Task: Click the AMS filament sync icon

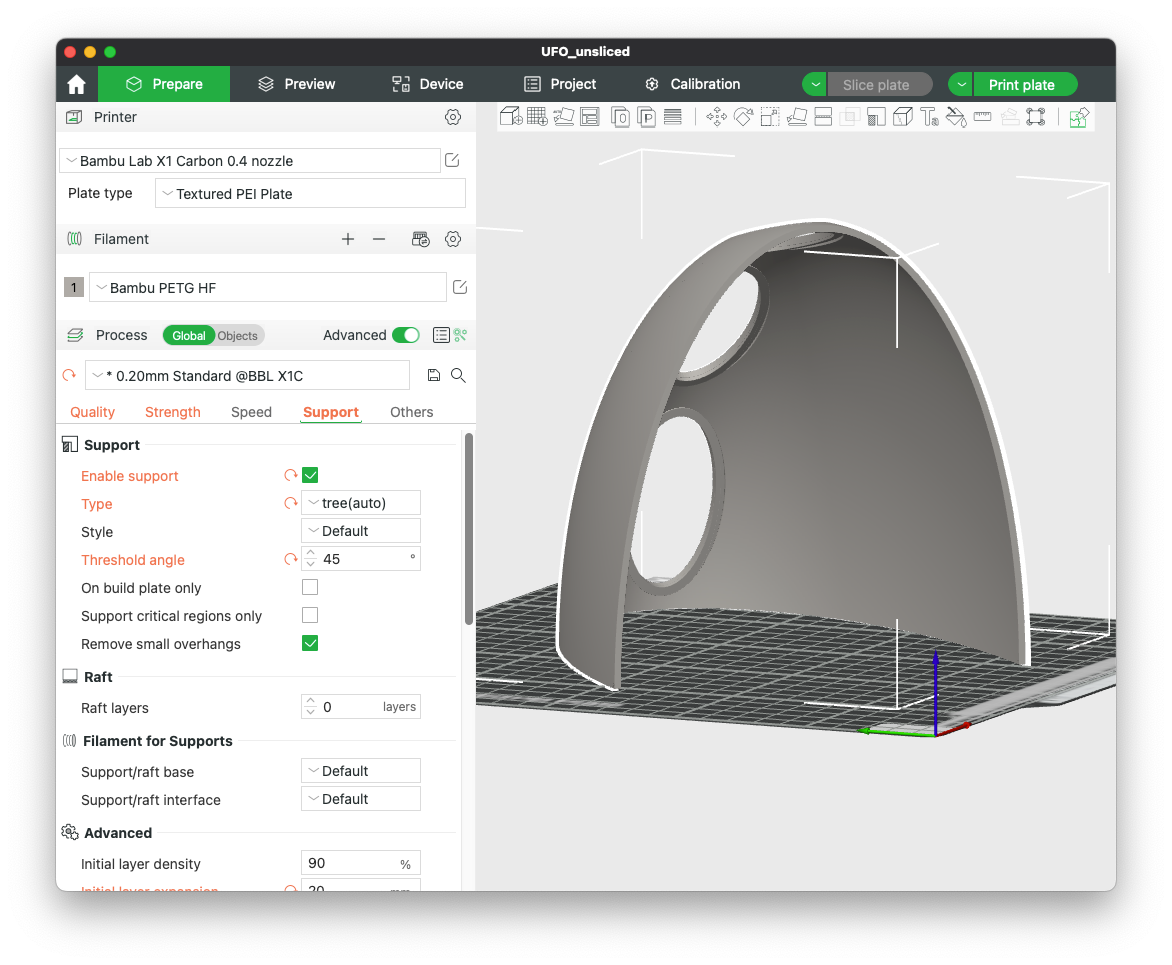Action: 421,239
